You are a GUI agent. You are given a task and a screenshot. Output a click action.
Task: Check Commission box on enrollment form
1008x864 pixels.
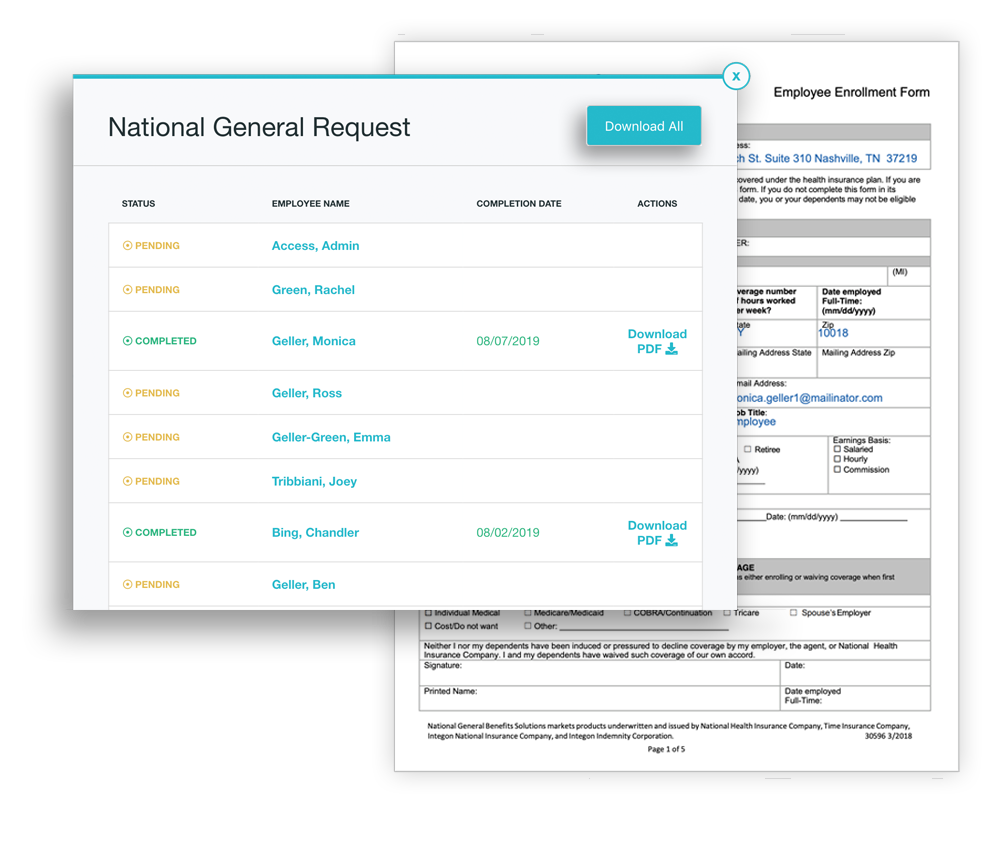pyautogui.click(x=837, y=469)
